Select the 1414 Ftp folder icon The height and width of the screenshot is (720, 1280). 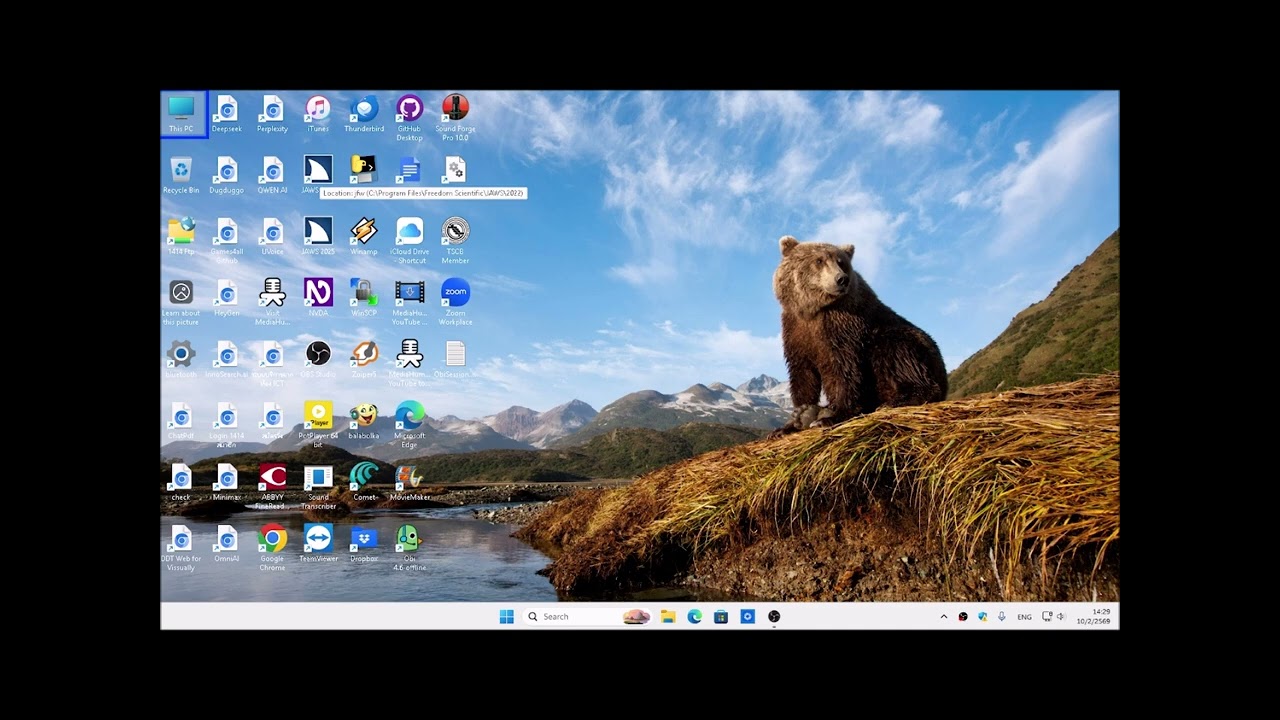[181, 236]
